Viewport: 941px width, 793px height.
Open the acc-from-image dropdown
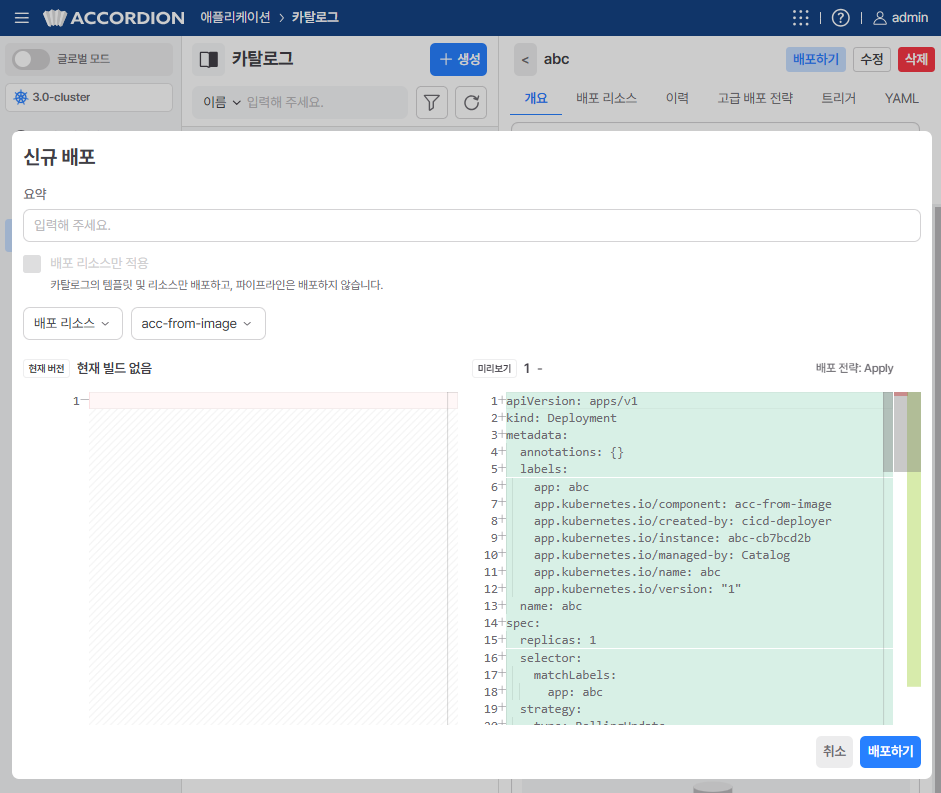click(x=198, y=324)
